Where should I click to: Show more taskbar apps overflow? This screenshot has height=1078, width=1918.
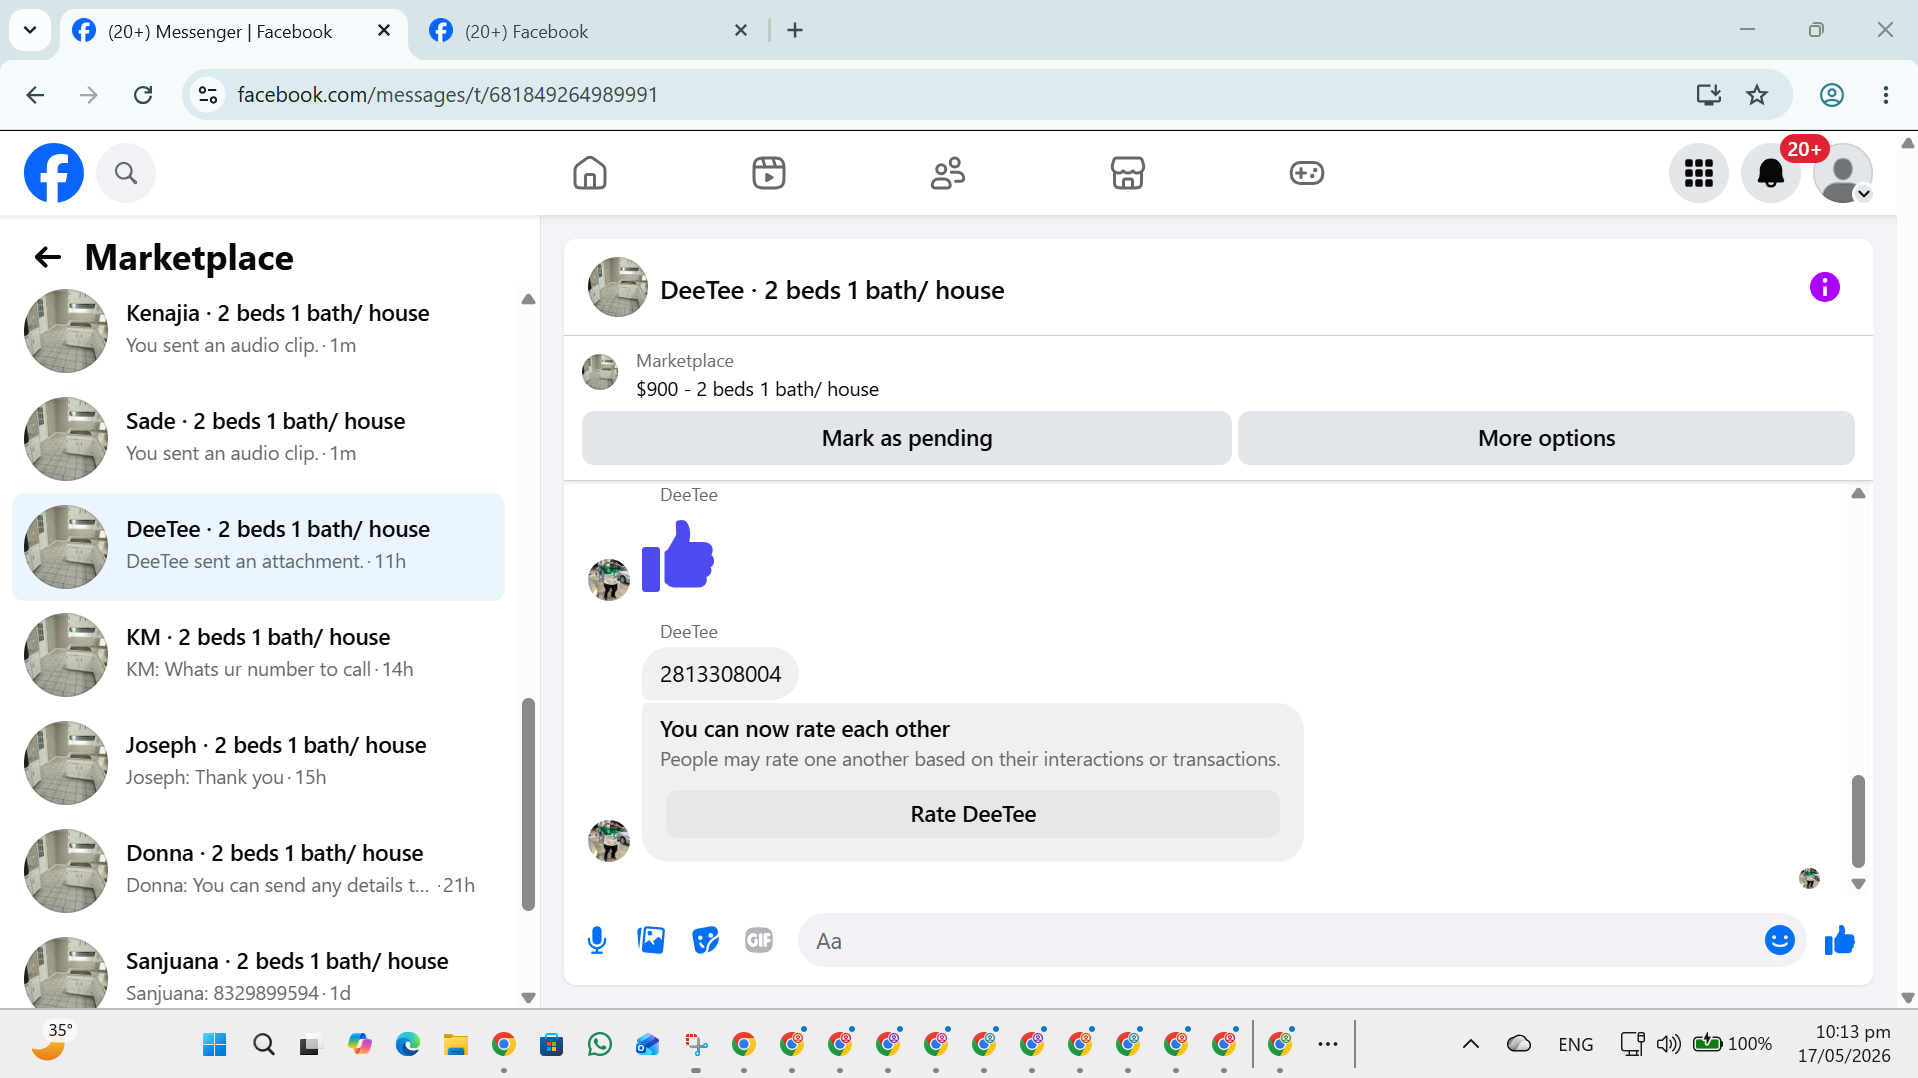point(1328,1044)
